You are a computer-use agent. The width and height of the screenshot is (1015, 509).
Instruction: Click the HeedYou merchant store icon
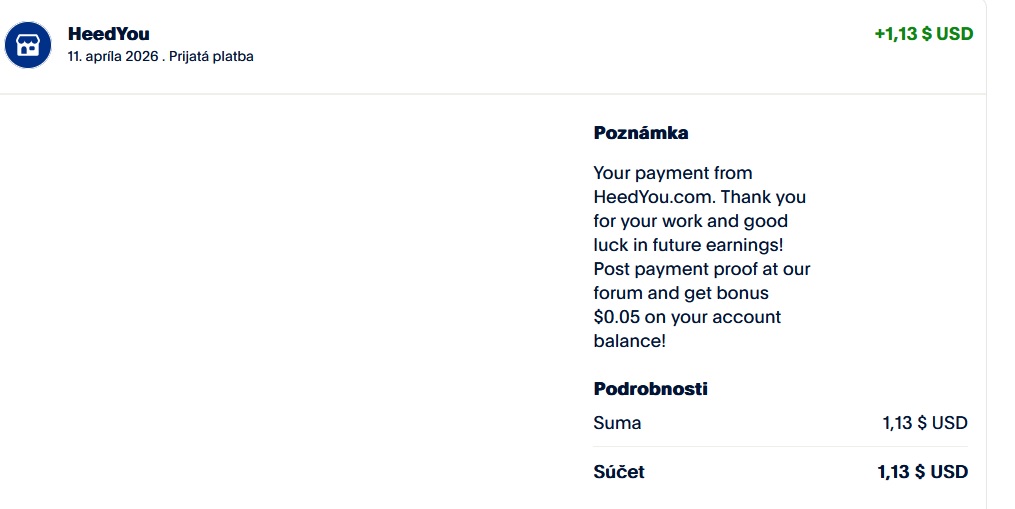28,45
